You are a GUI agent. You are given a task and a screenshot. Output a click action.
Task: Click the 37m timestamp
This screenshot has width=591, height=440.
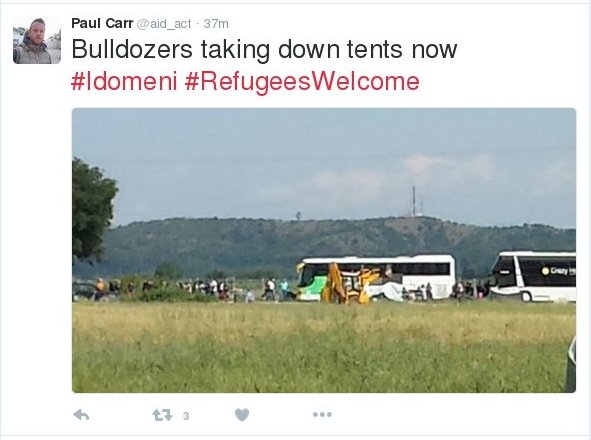click(x=216, y=24)
